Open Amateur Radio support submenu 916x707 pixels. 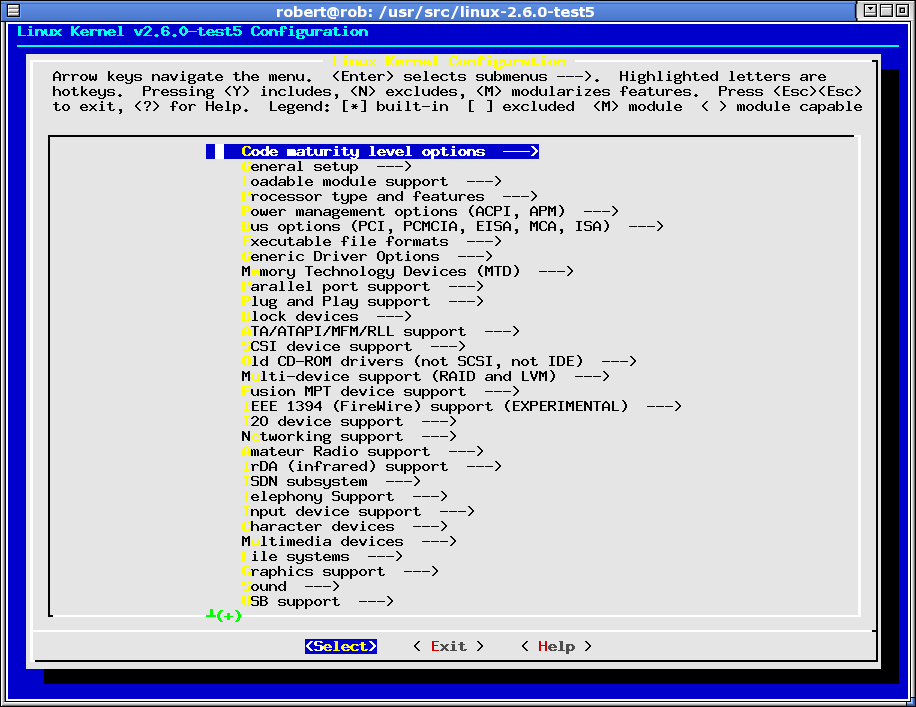[x=363, y=452]
